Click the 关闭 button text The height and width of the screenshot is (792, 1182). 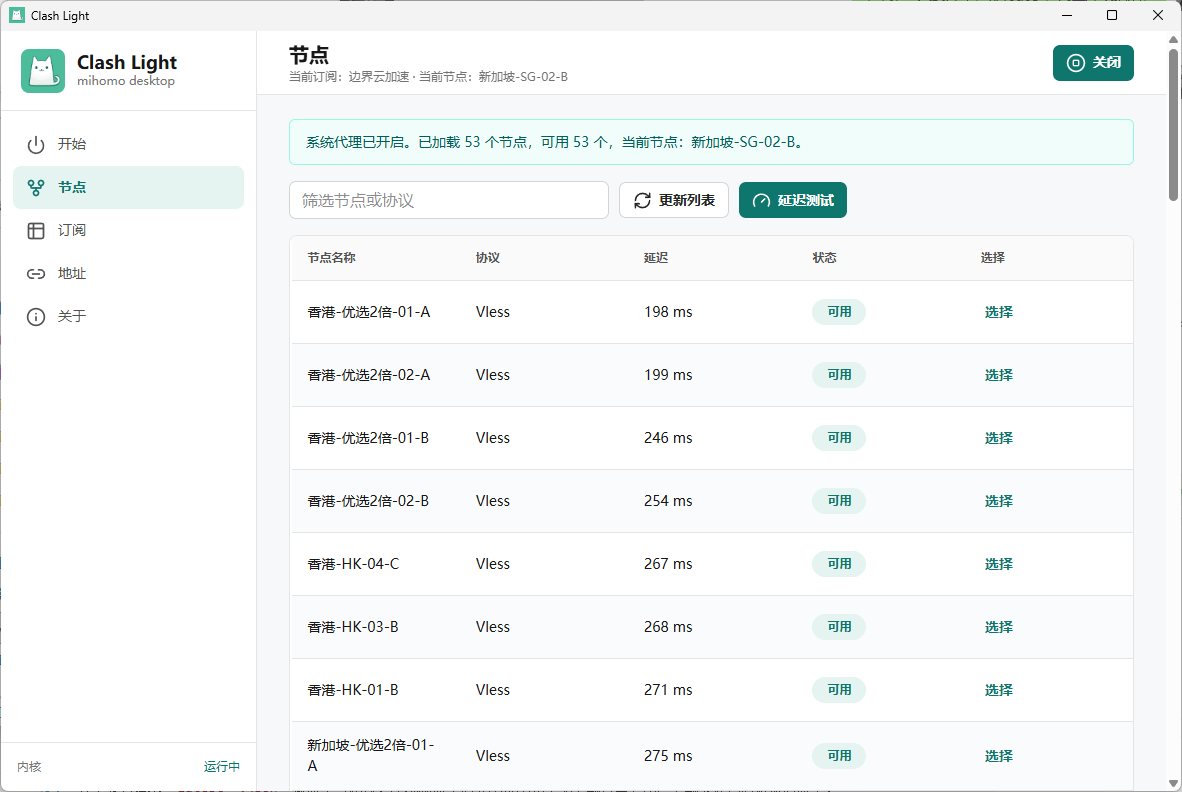(x=1107, y=63)
